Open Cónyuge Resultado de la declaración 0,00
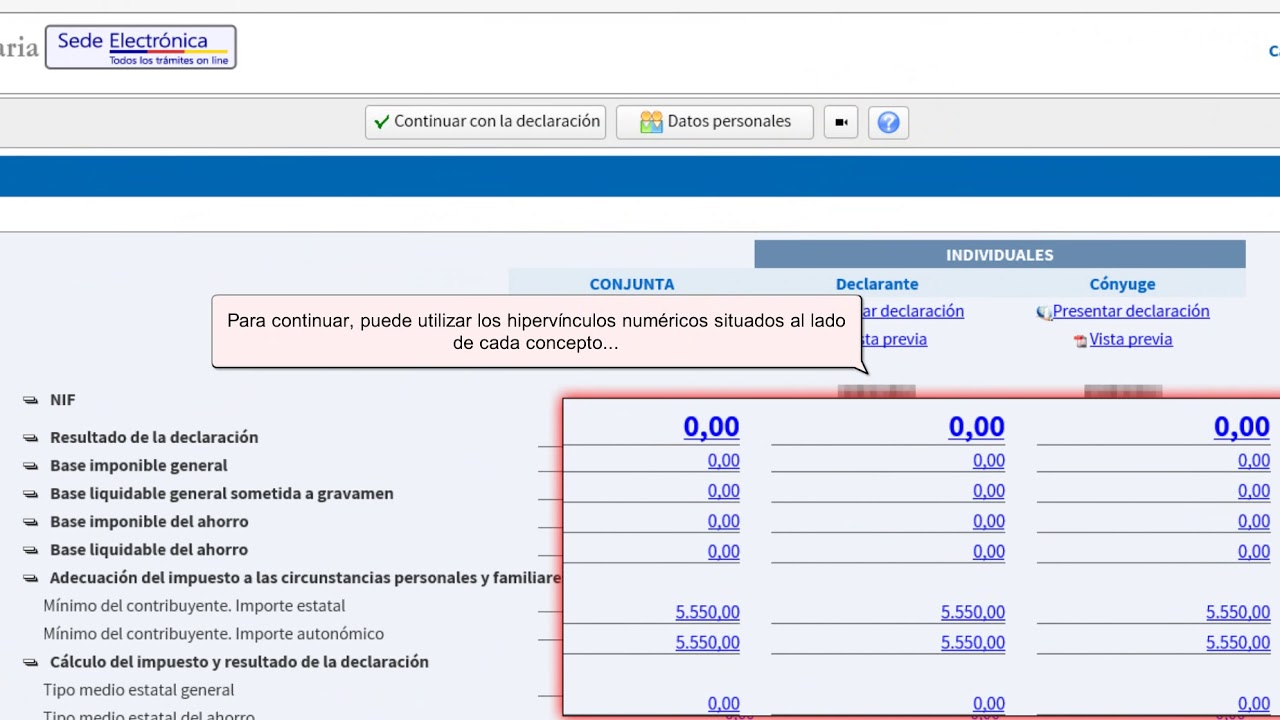This screenshot has width=1280, height=720. click(1242, 427)
